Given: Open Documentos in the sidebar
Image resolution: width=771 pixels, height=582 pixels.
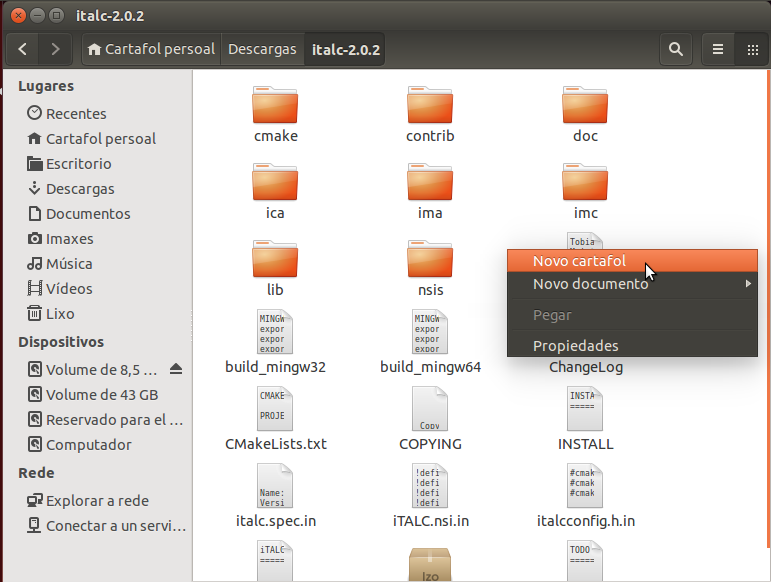Looking at the screenshot, I should coord(97,214).
